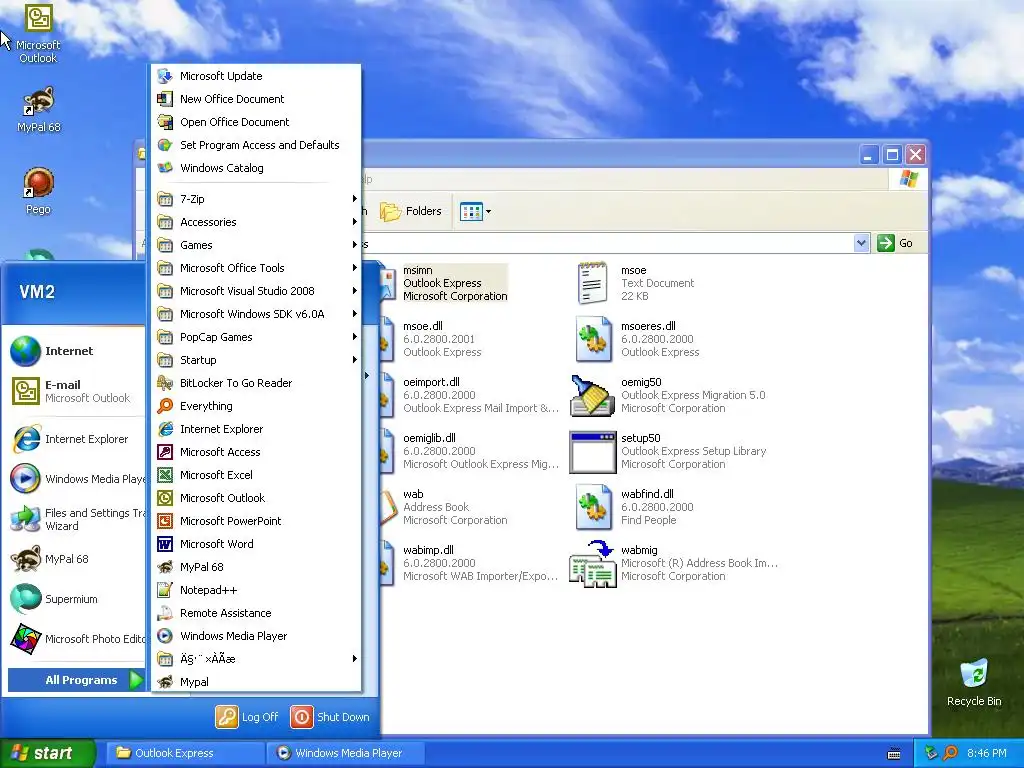Open Microsoft Photo Editor in Start menu

point(75,639)
